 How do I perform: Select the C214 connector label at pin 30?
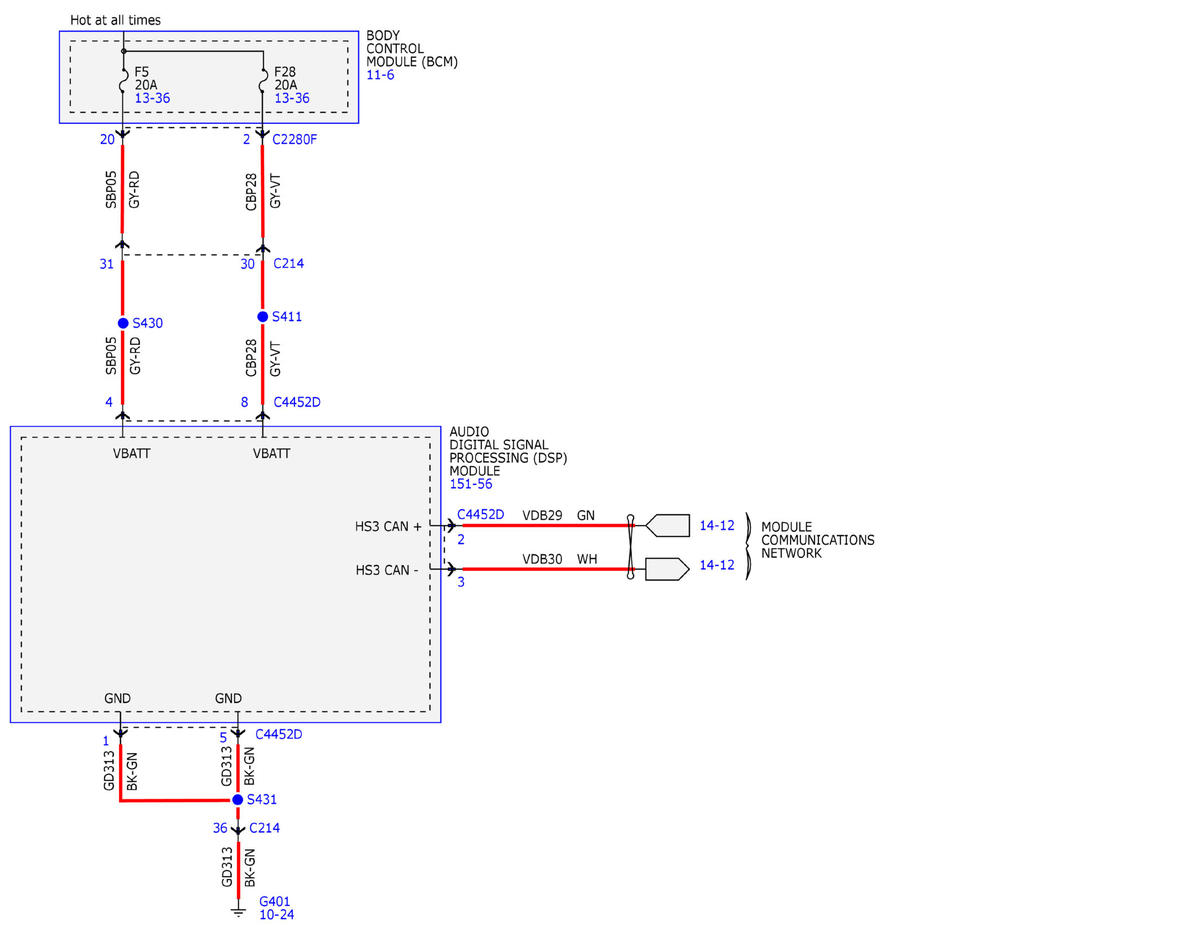288,264
